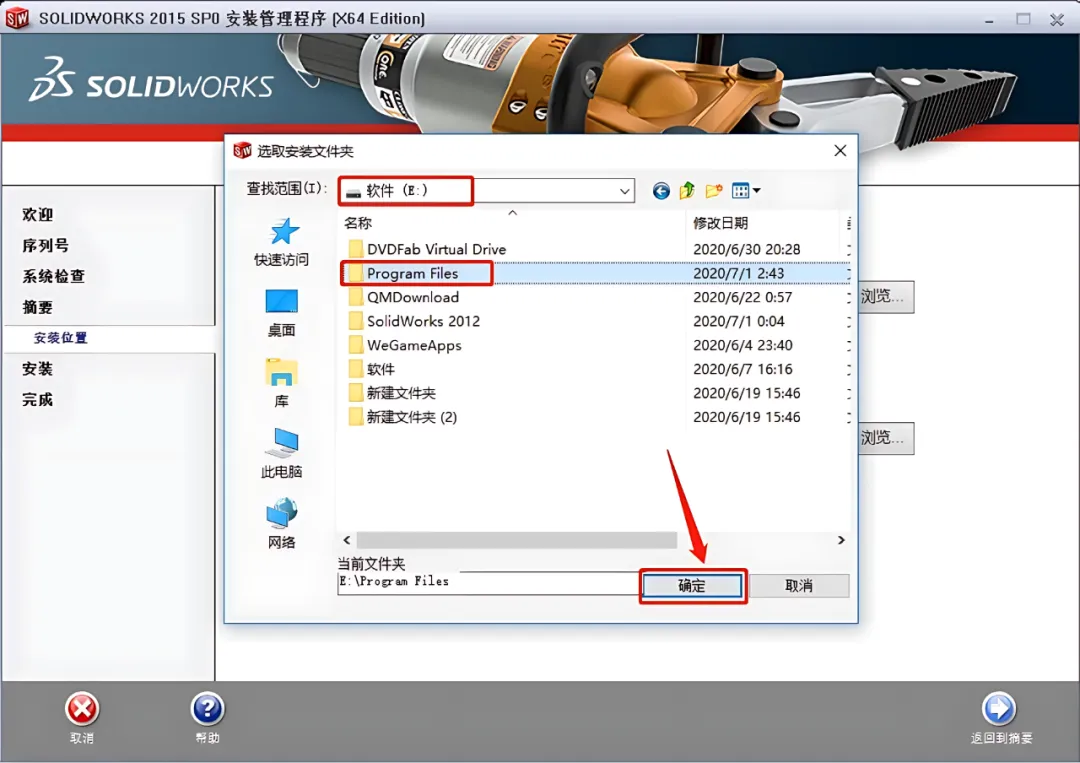The height and width of the screenshot is (763, 1080).
Task: Select 网络 in the places bar
Action: [x=282, y=524]
